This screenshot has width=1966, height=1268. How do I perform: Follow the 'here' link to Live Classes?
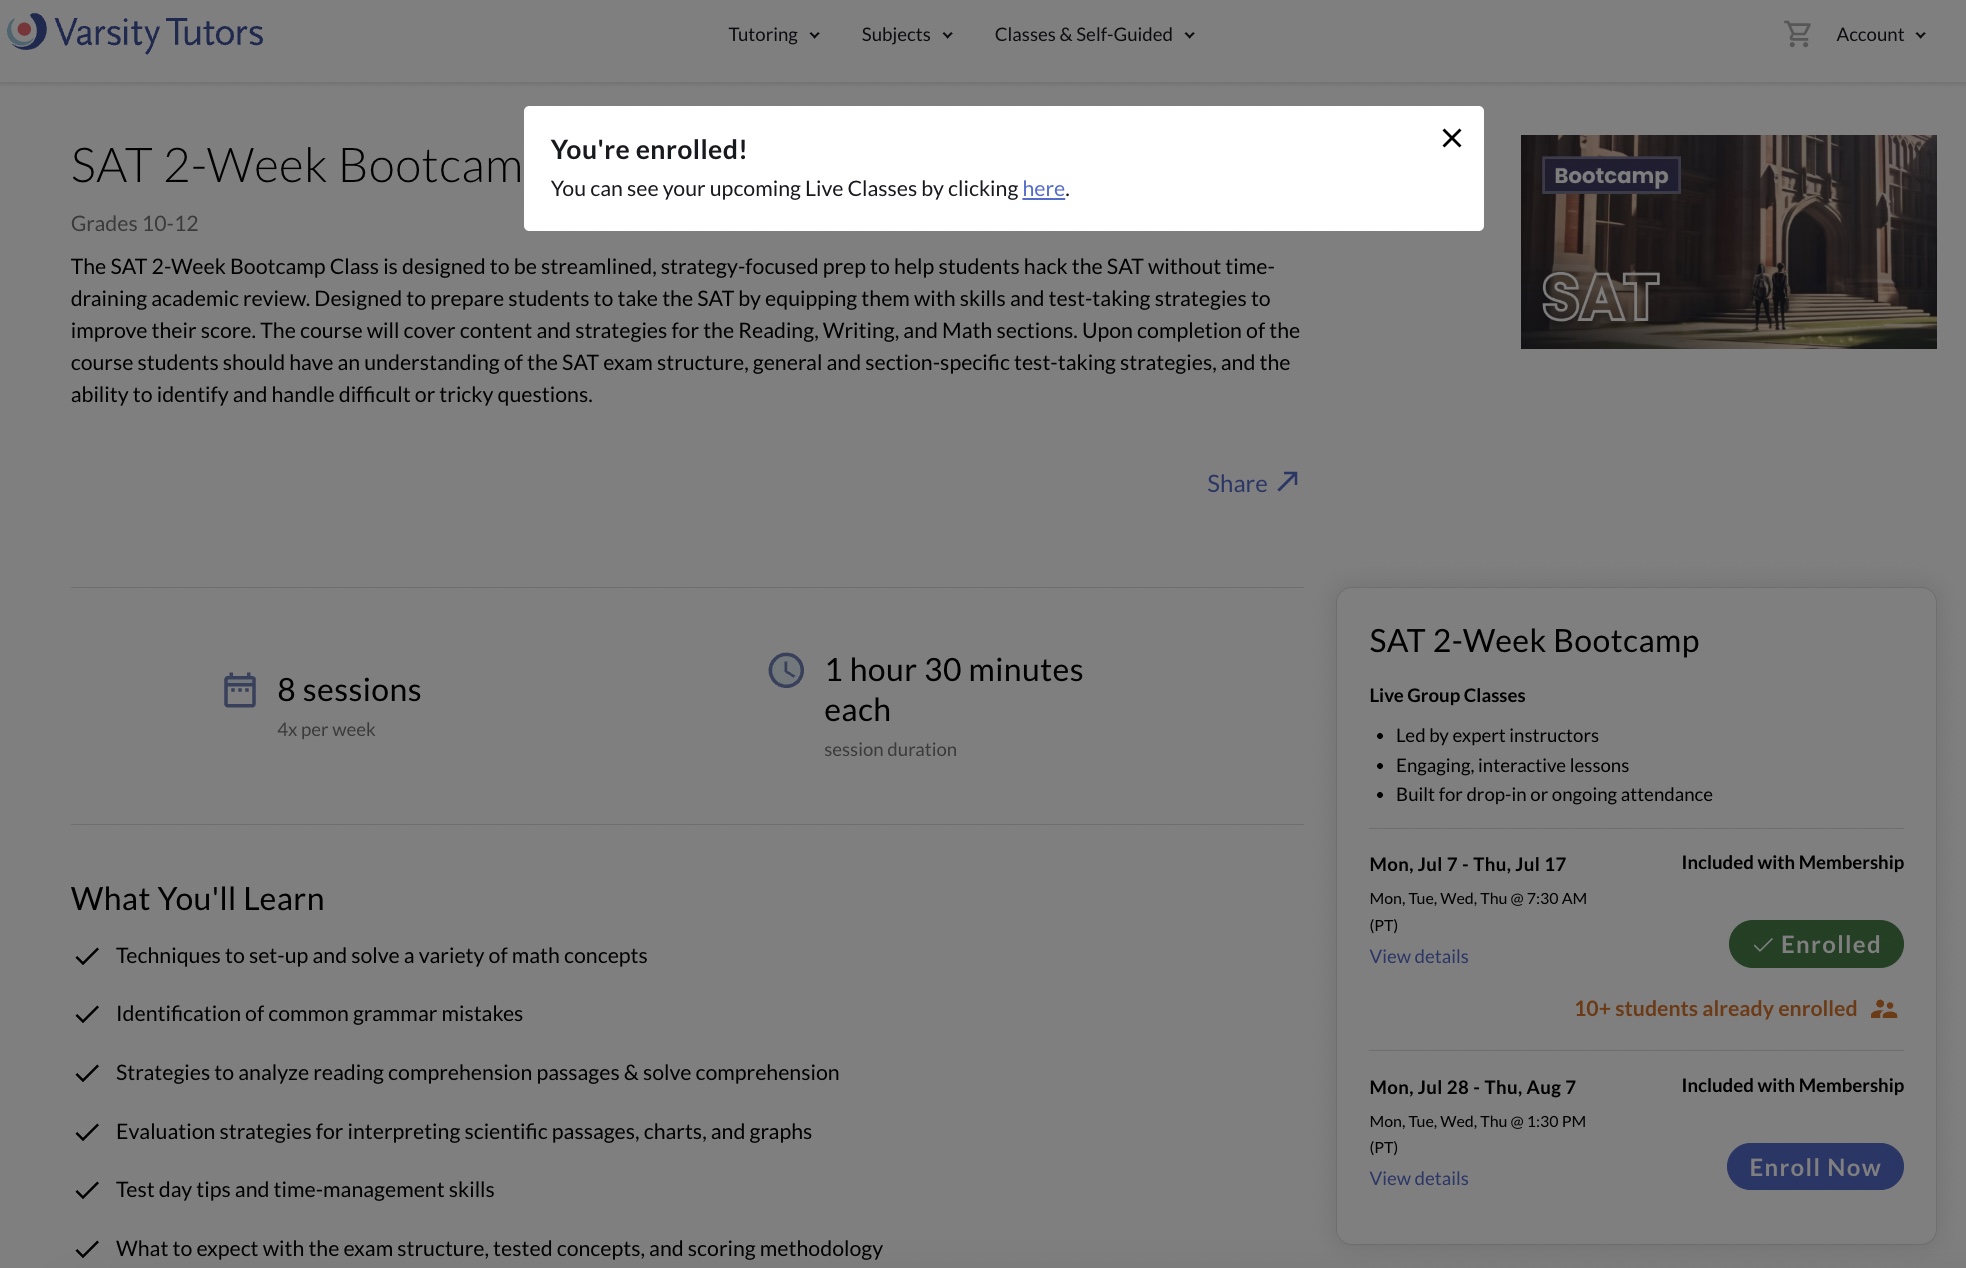pos(1043,189)
